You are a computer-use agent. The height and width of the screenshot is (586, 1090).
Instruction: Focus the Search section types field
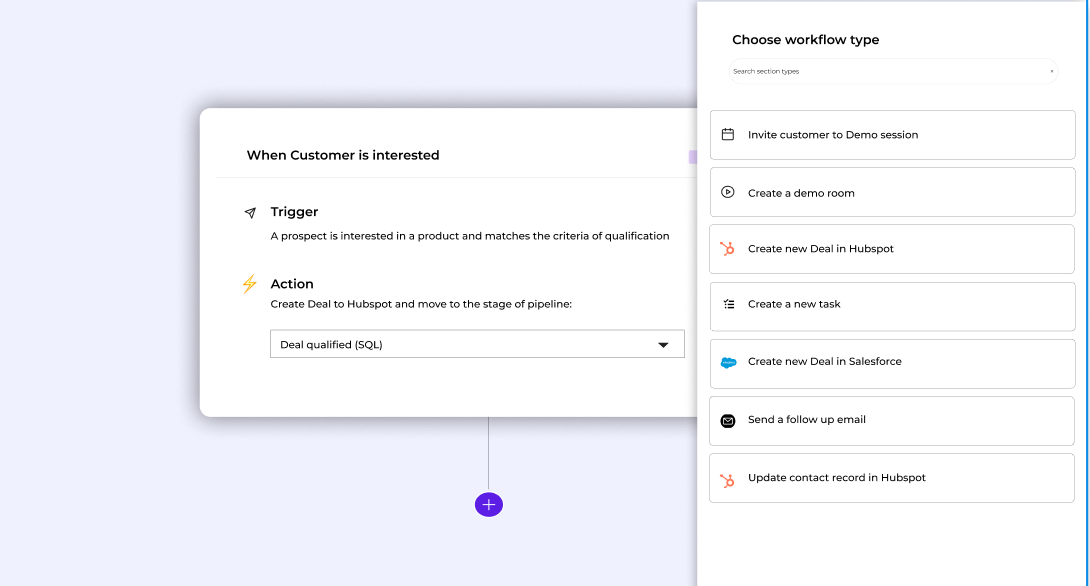pos(880,72)
